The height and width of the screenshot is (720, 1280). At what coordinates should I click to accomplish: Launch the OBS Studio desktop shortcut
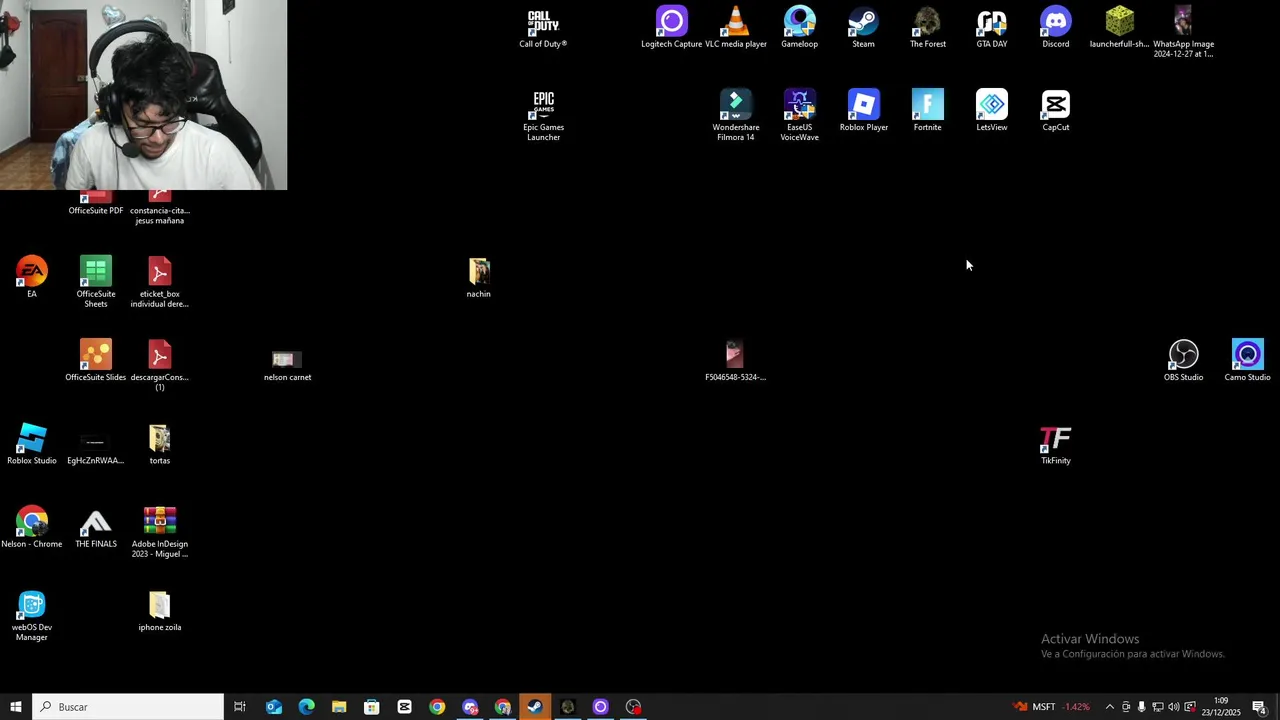(x=1183, y=360)
